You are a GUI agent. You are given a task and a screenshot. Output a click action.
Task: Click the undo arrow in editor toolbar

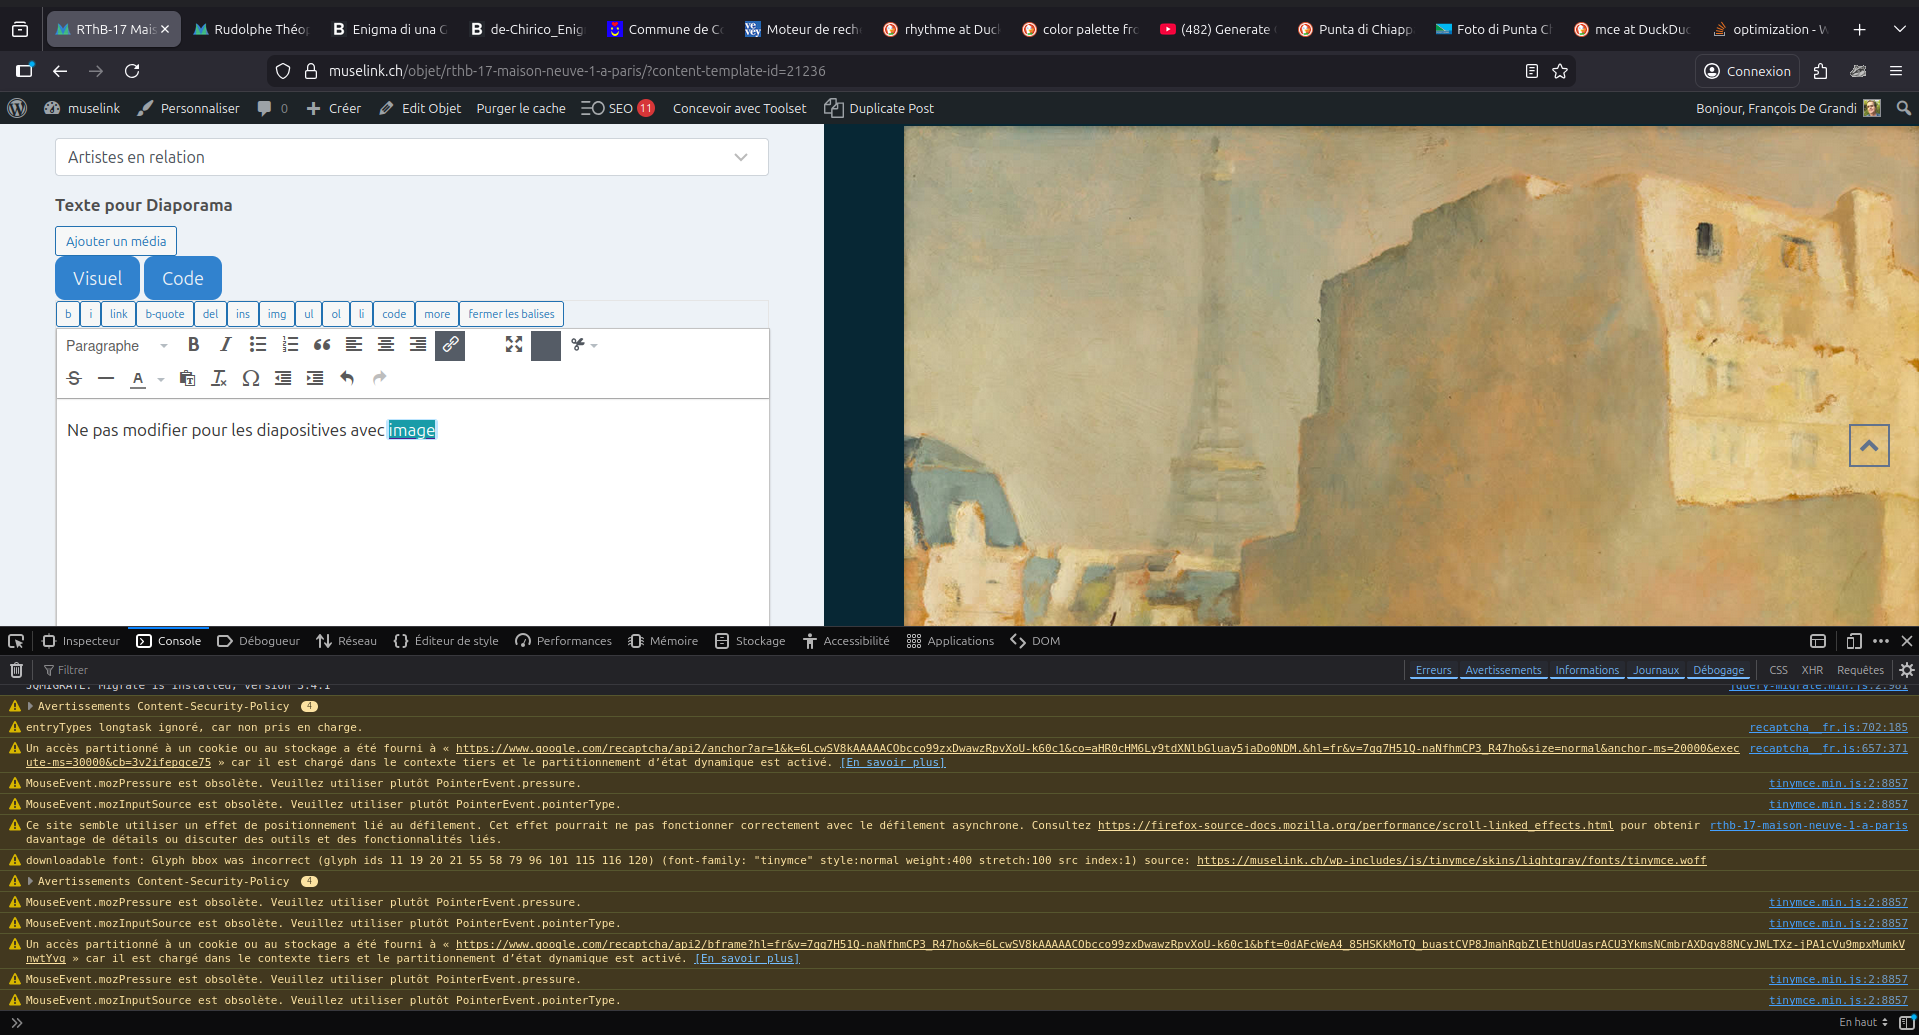tap(347, 378)
